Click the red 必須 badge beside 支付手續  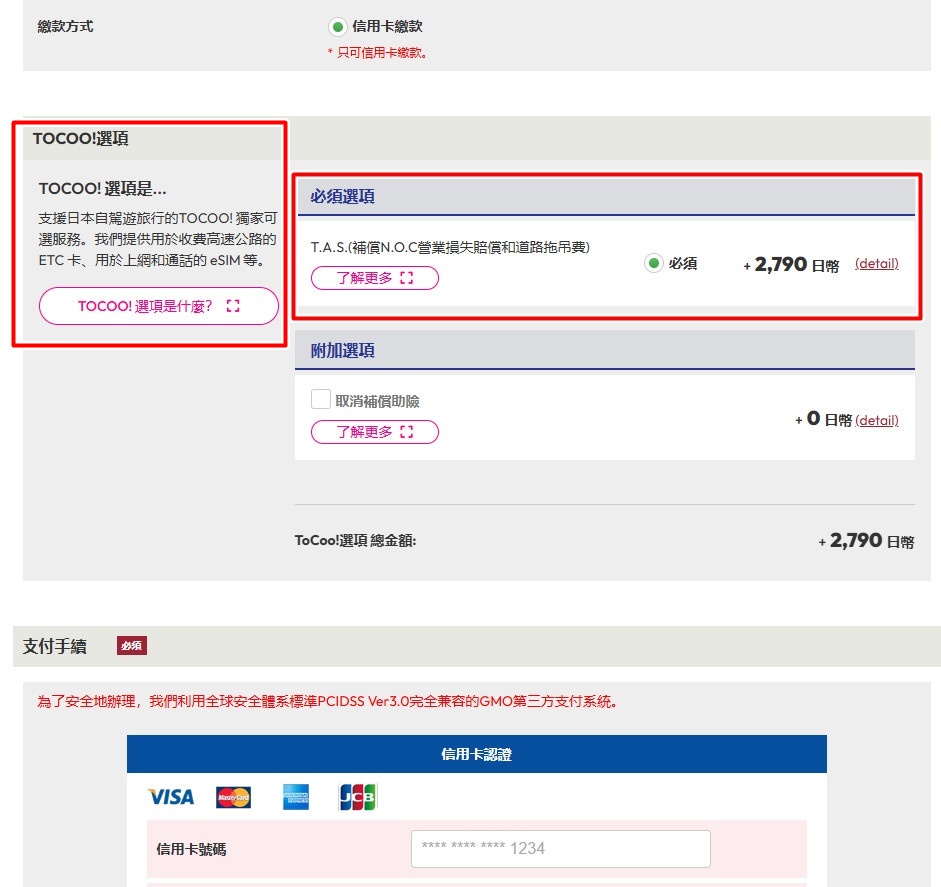pos(131,646)
